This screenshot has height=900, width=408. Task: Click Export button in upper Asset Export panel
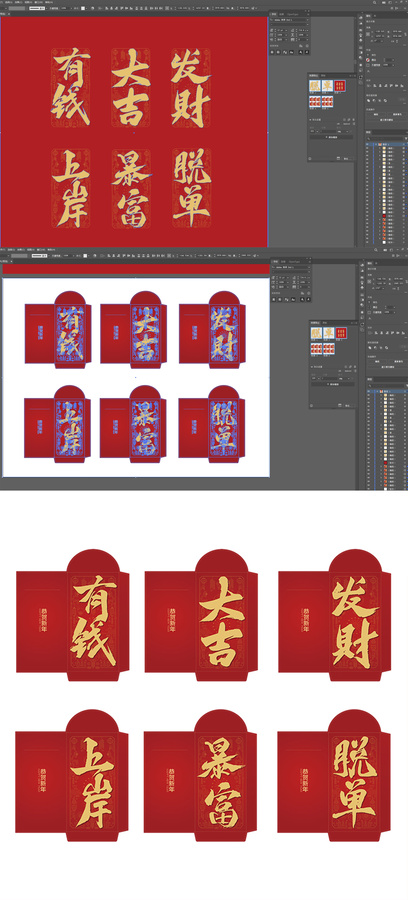(x=347, y=158)
